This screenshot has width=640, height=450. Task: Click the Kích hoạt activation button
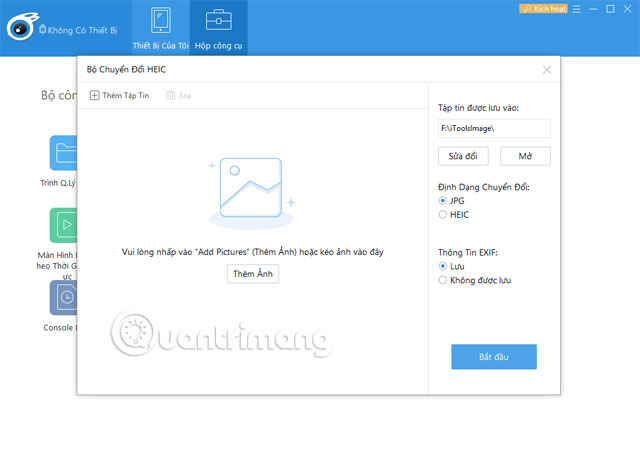tap(543, 9)
